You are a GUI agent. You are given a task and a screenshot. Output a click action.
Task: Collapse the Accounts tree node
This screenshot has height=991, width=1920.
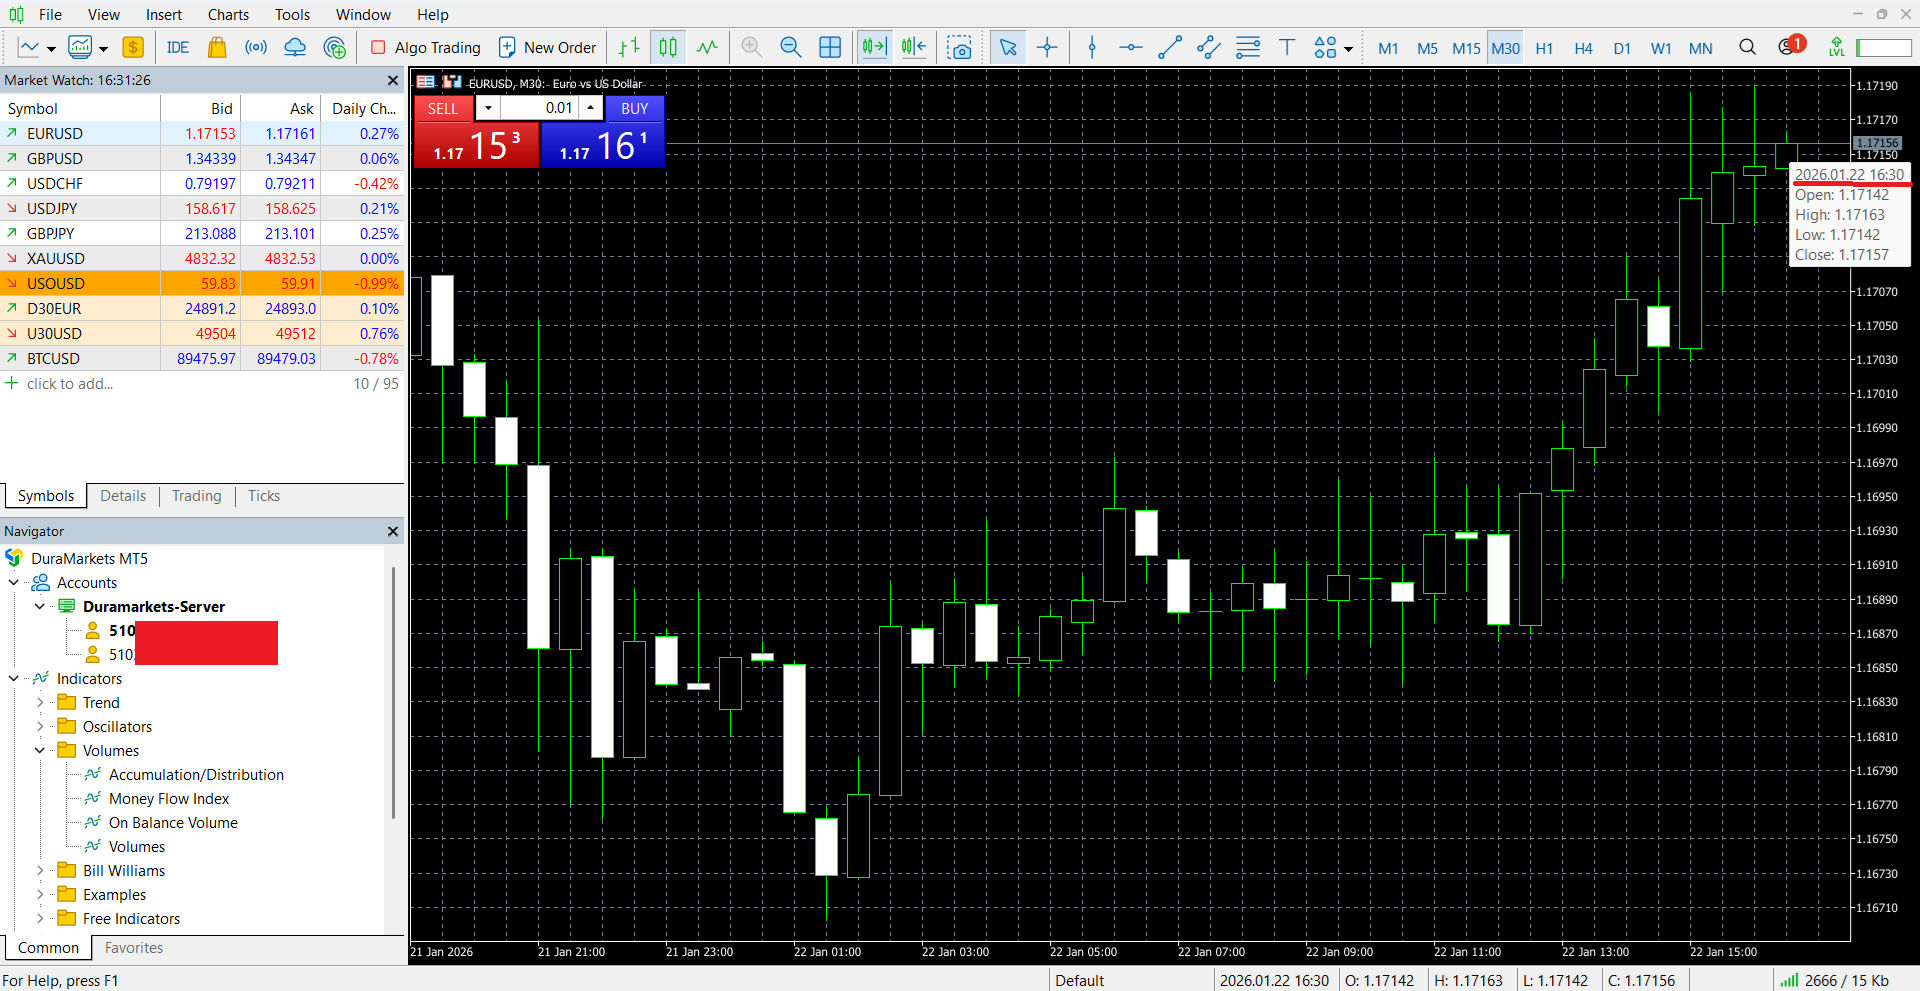pos(14,582)
